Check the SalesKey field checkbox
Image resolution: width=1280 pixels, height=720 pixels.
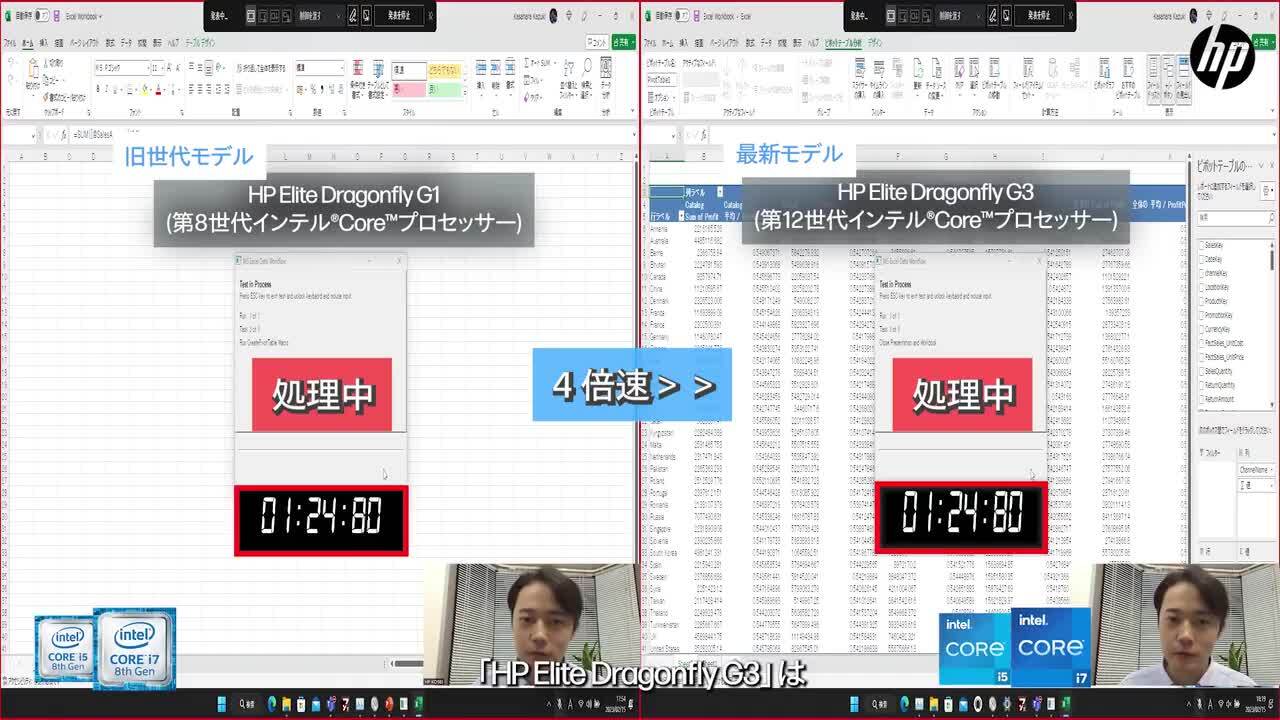coord(1202,245)
